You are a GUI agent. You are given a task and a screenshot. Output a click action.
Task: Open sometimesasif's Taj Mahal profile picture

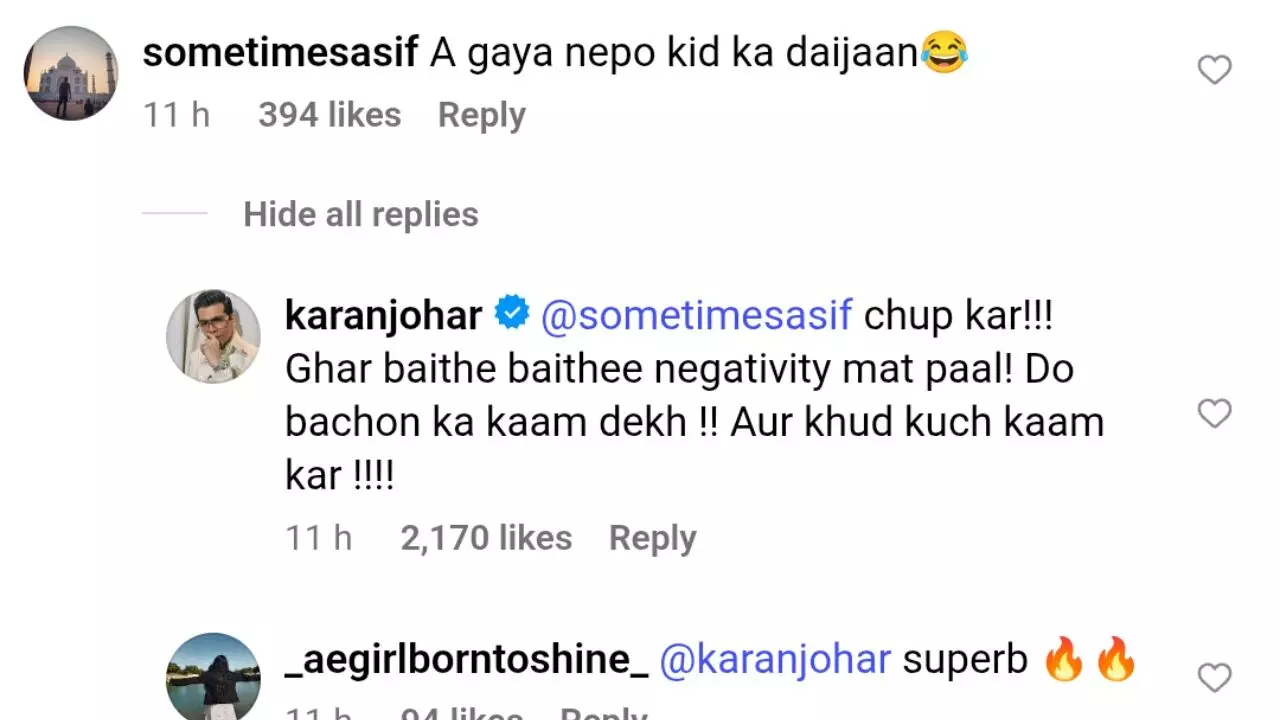70,73
